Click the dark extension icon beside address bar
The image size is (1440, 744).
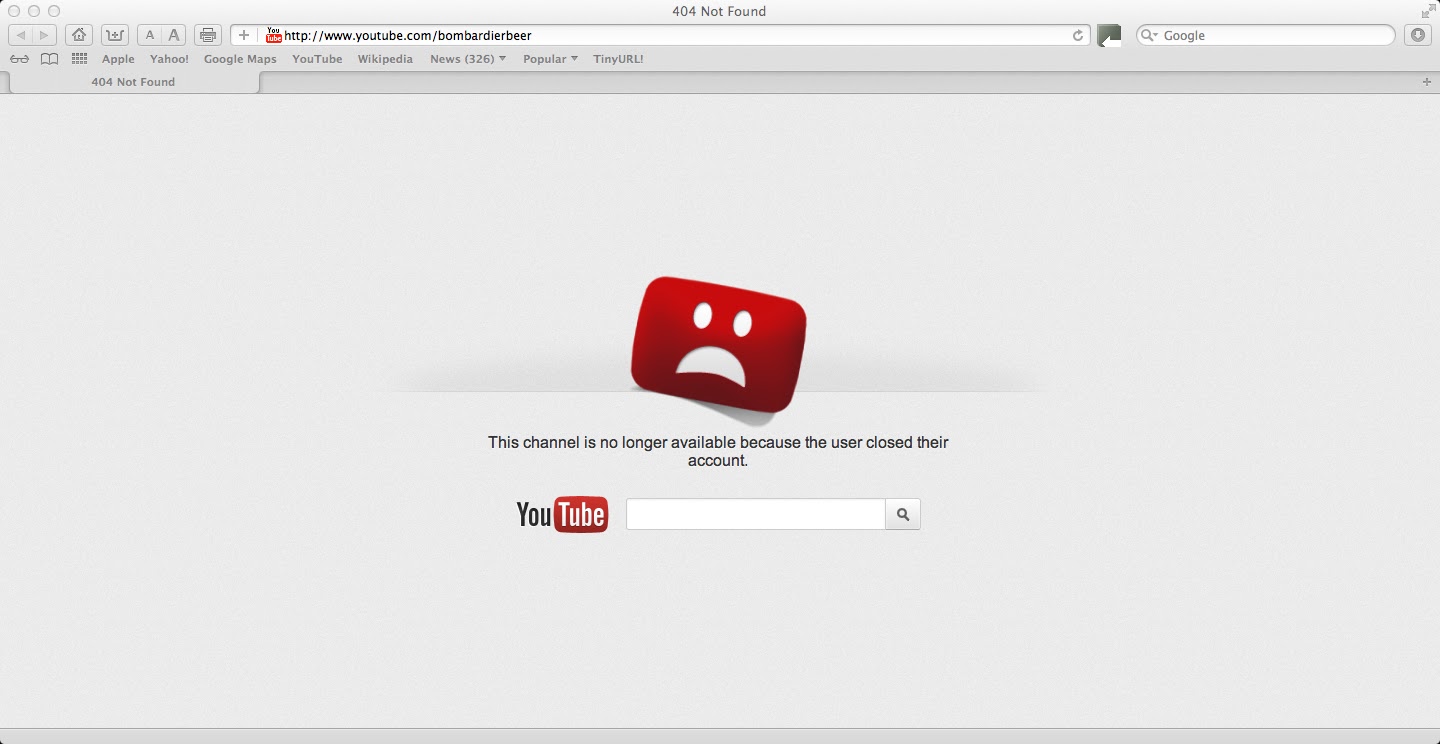pyautogui.click(x=1109, y=36)
